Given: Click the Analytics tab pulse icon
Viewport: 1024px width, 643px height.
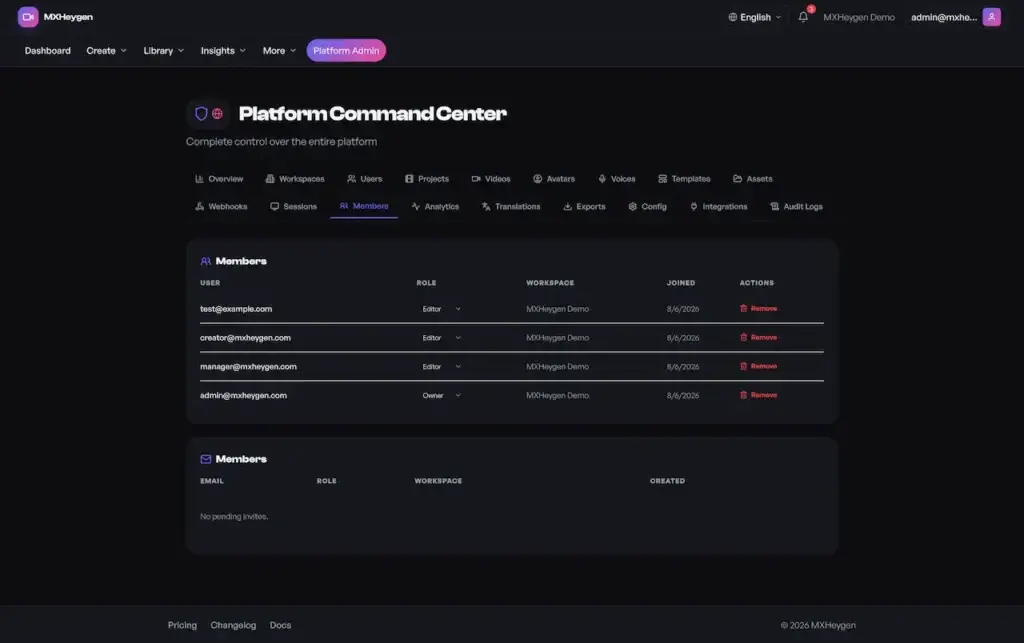Looking at the screenshot, I should 415,206.
